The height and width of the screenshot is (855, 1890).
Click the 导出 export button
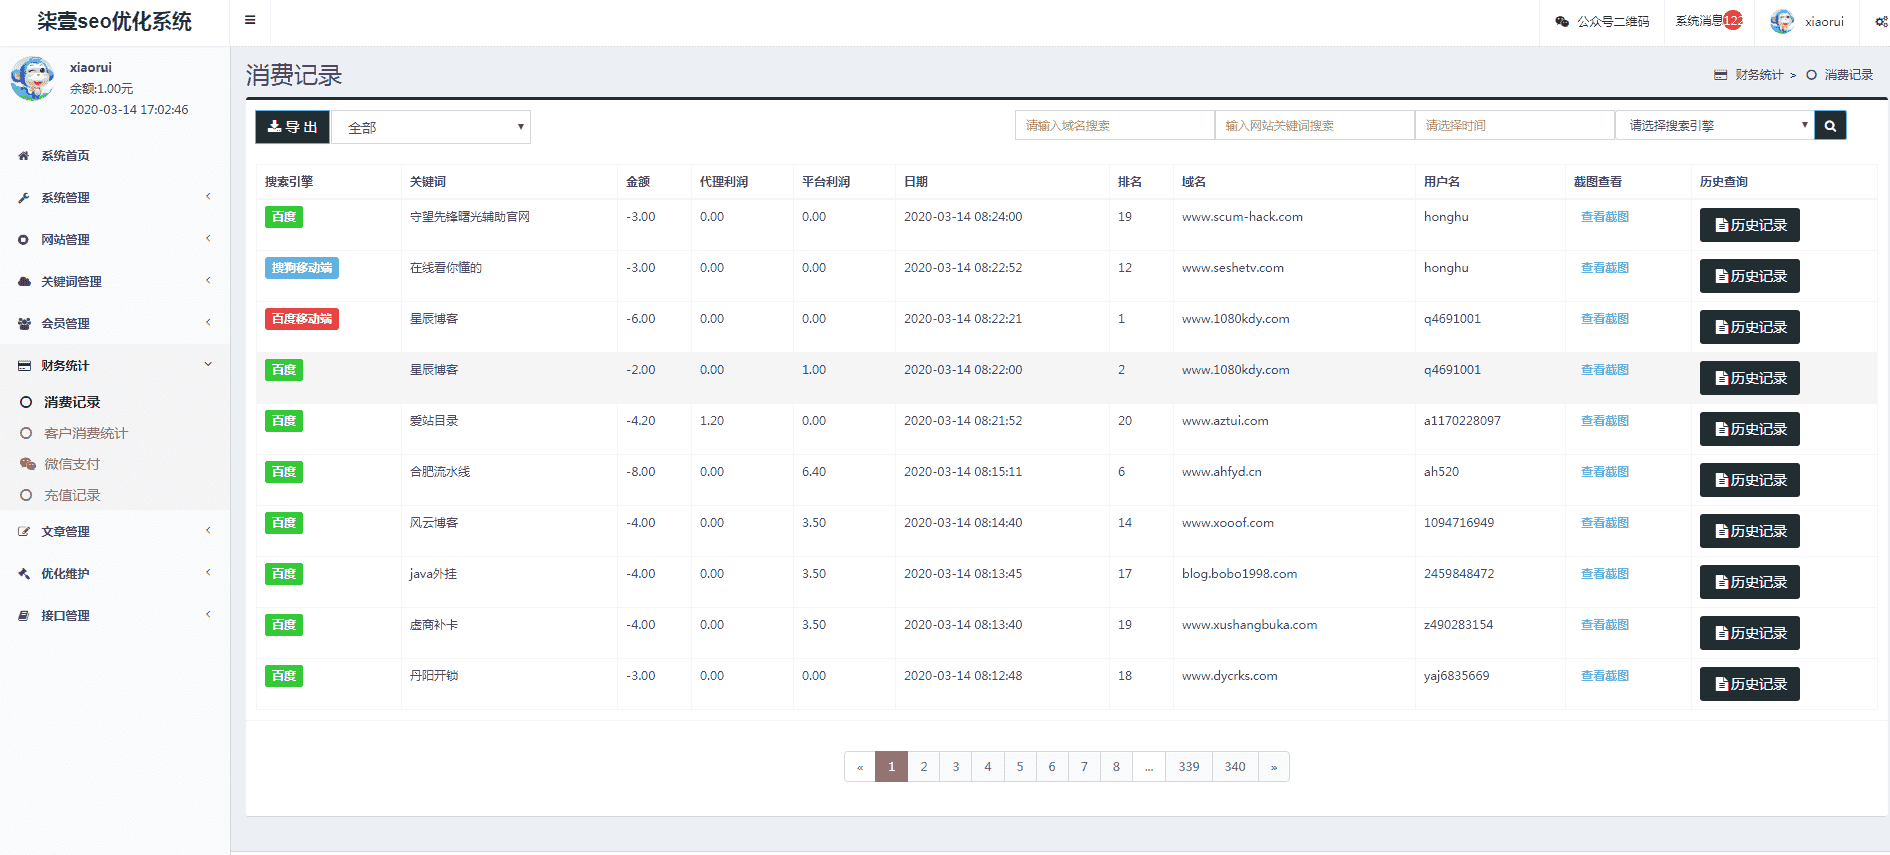coord(292,127)
